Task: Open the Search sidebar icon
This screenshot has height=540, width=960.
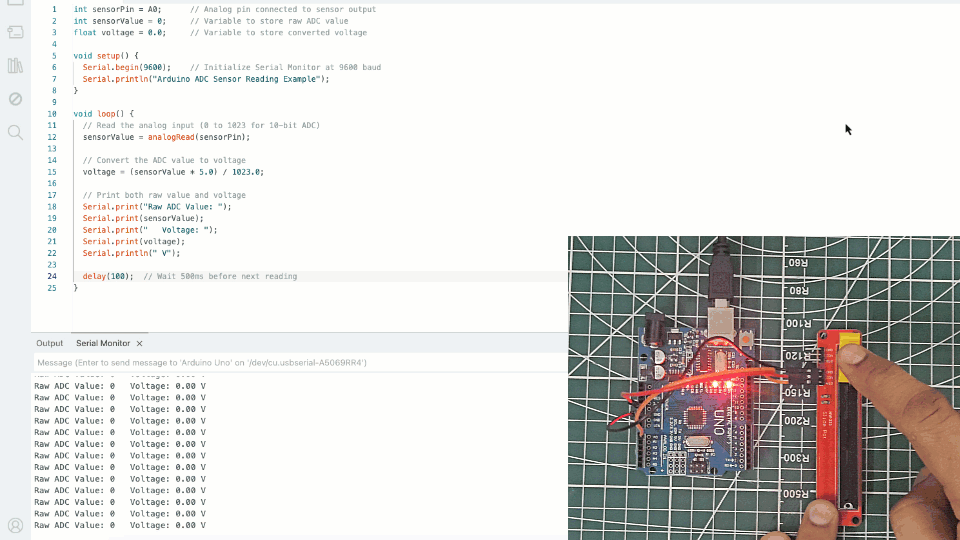Action: [15, 132]
